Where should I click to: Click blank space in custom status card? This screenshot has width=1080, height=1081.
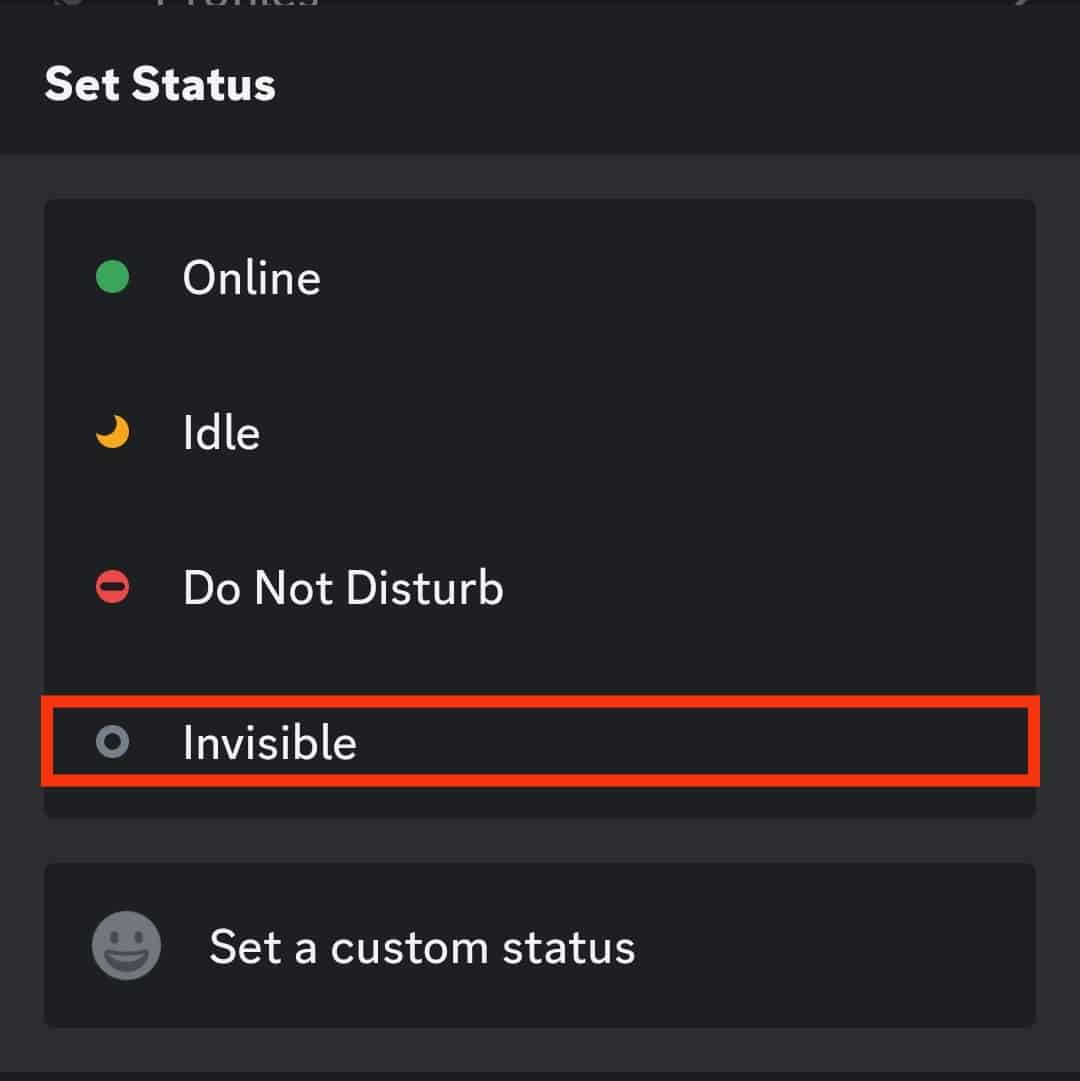point(850,946)
